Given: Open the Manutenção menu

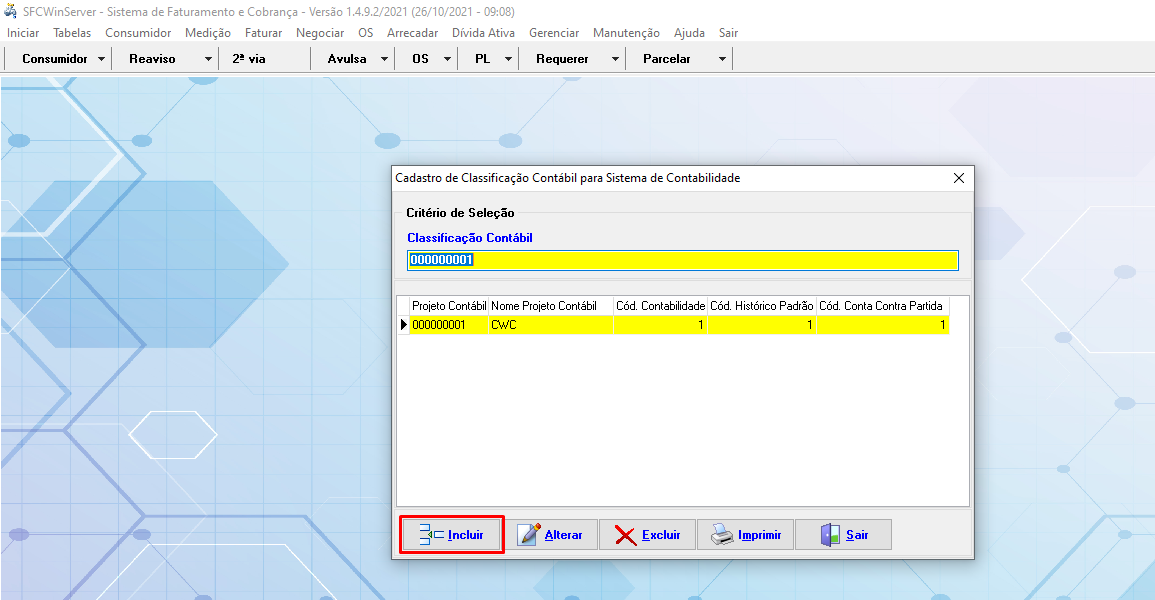Looking at the screenshot, I should (x=626, y=33).
